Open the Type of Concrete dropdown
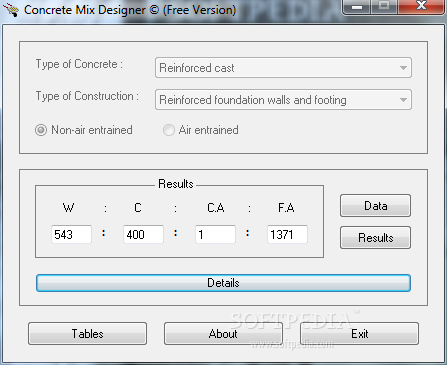This screenshot has width=447, height=365. pyautogui.click(x=283, y=68)
